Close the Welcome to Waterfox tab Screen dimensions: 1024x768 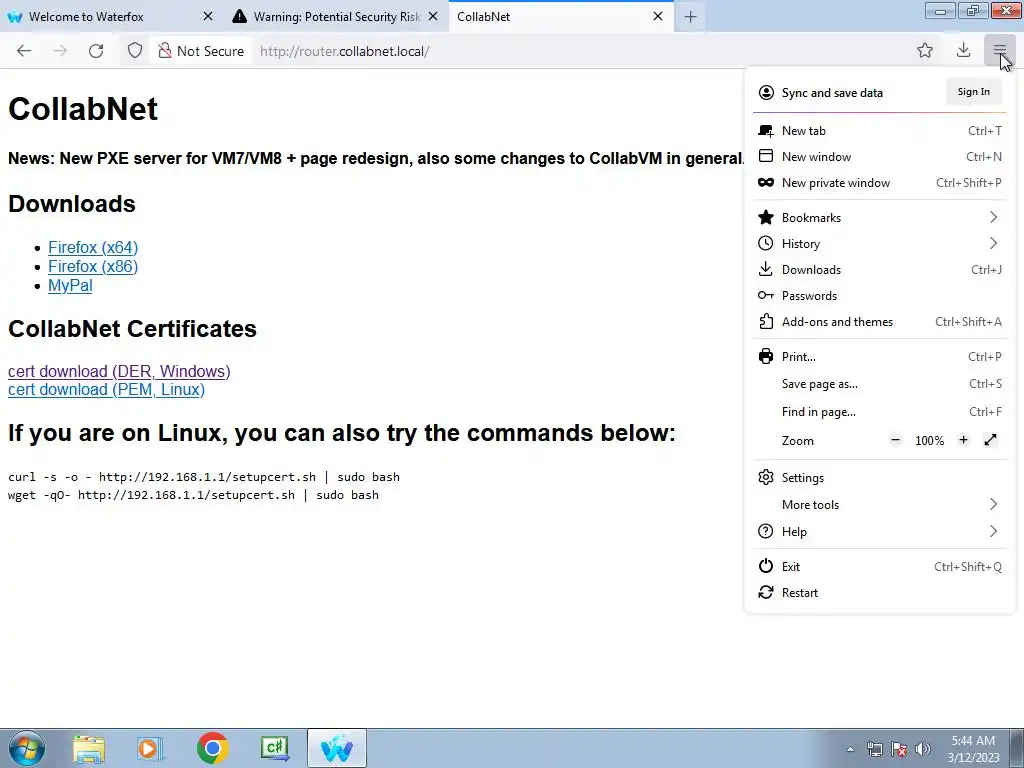[x=208, y=16]
